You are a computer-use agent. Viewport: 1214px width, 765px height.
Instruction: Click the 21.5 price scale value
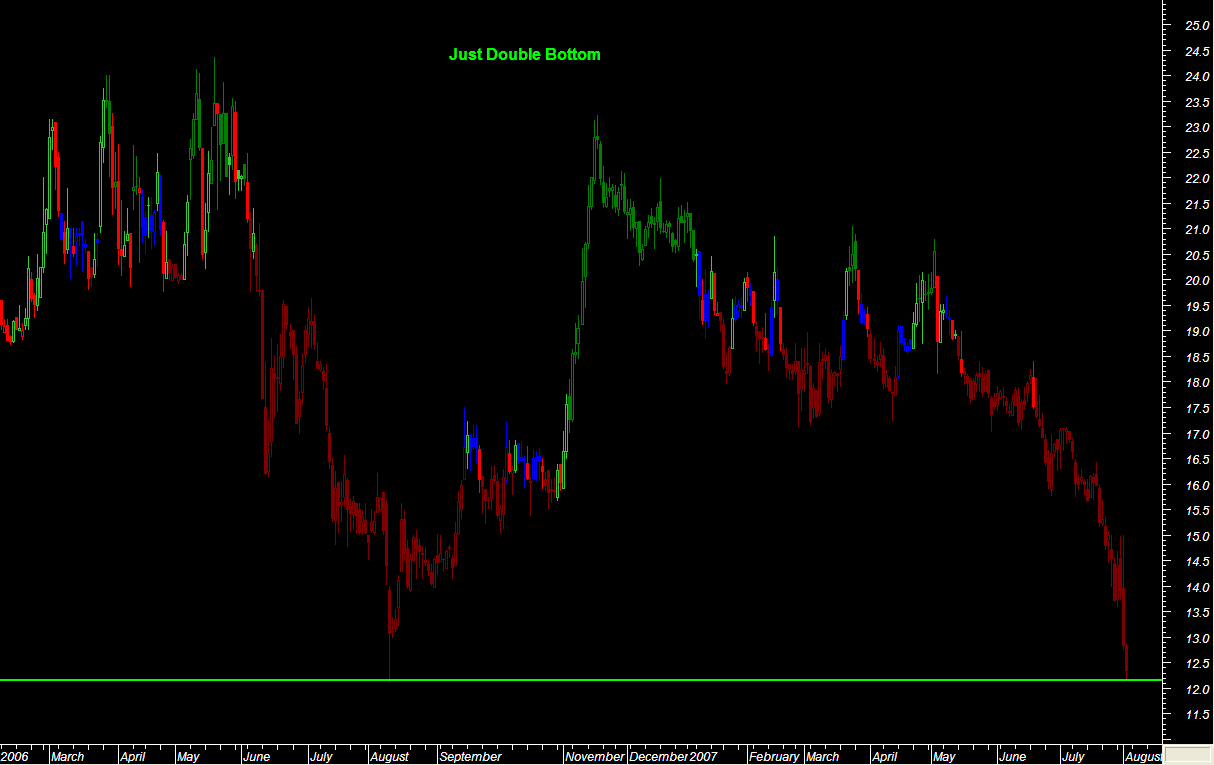1198,204
